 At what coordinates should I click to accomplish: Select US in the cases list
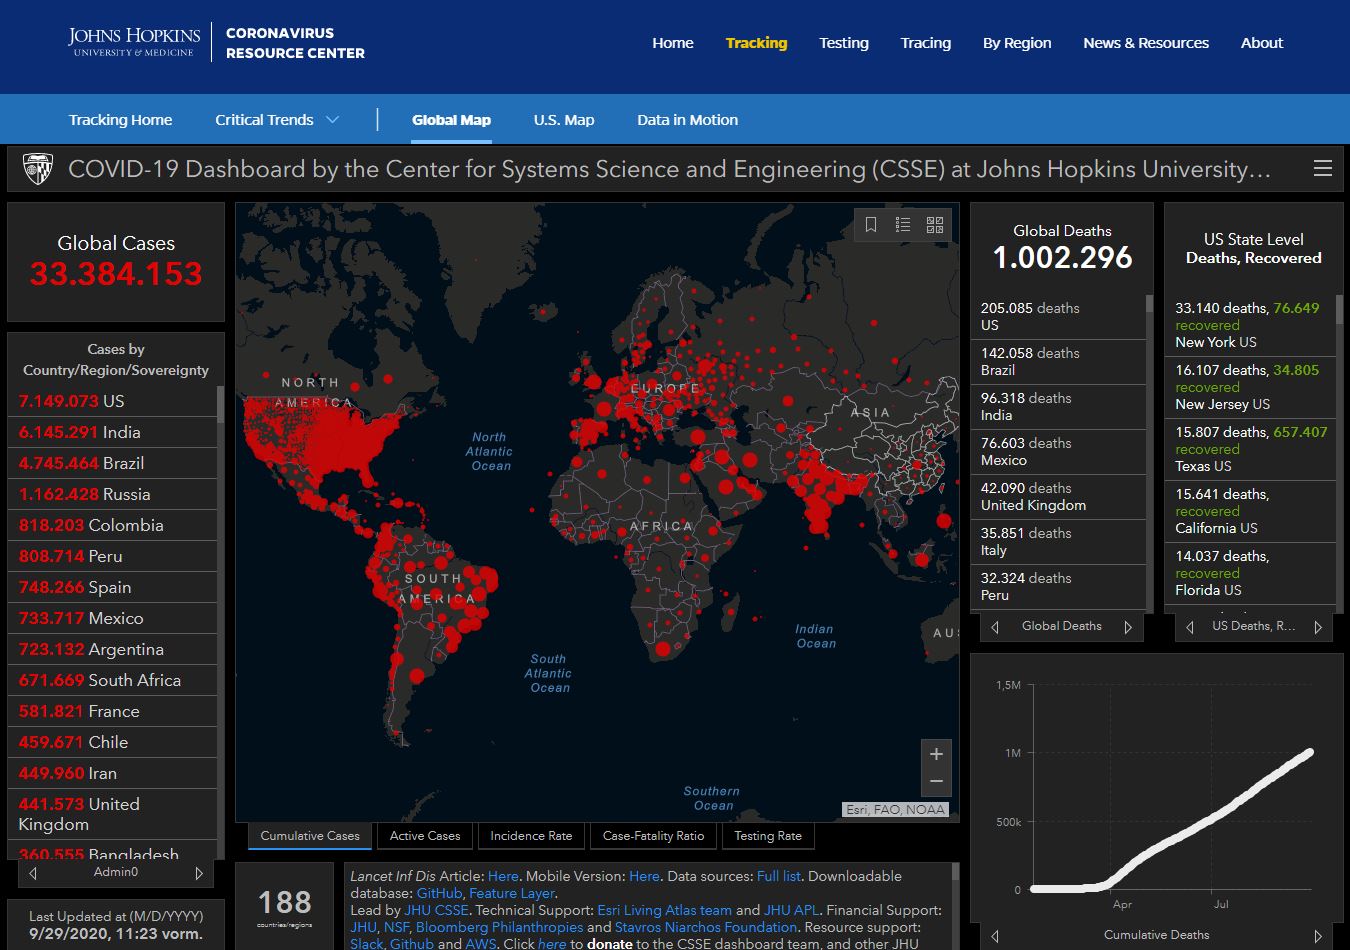pyautogui.click(x=112, y=401)
